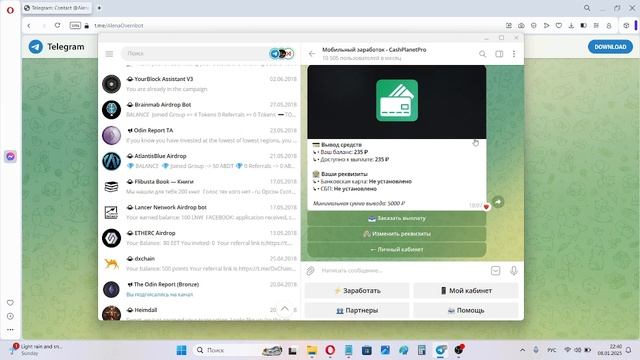Click the forward arrow beside the message

(x=498, y=202)
